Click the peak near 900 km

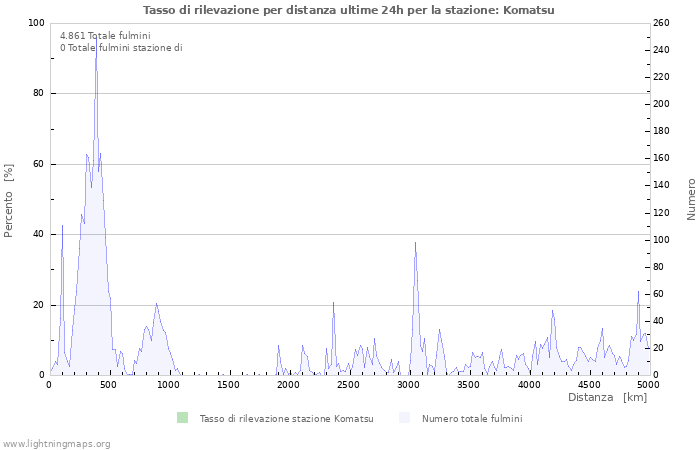coord(156,305)
